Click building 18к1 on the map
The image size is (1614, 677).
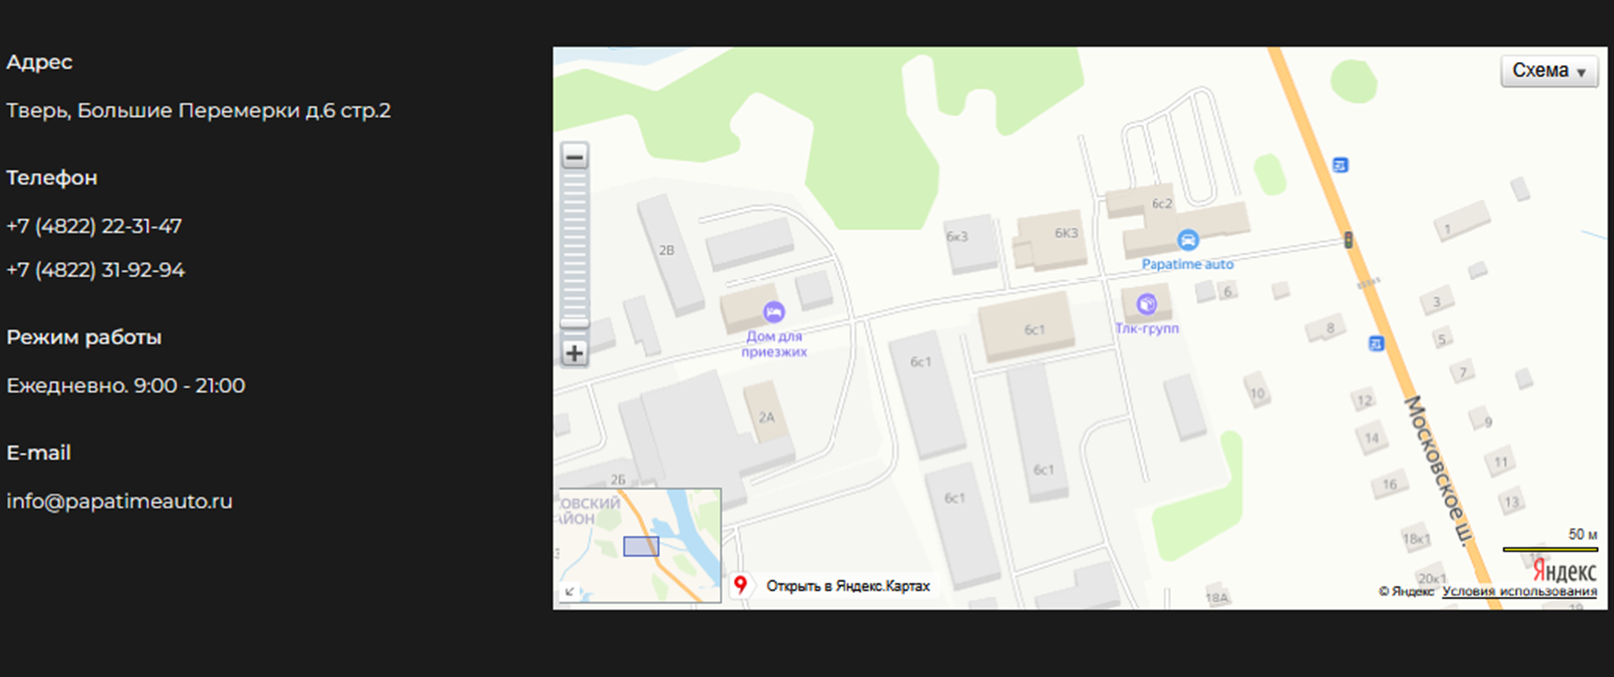[x=1416, y=539]
